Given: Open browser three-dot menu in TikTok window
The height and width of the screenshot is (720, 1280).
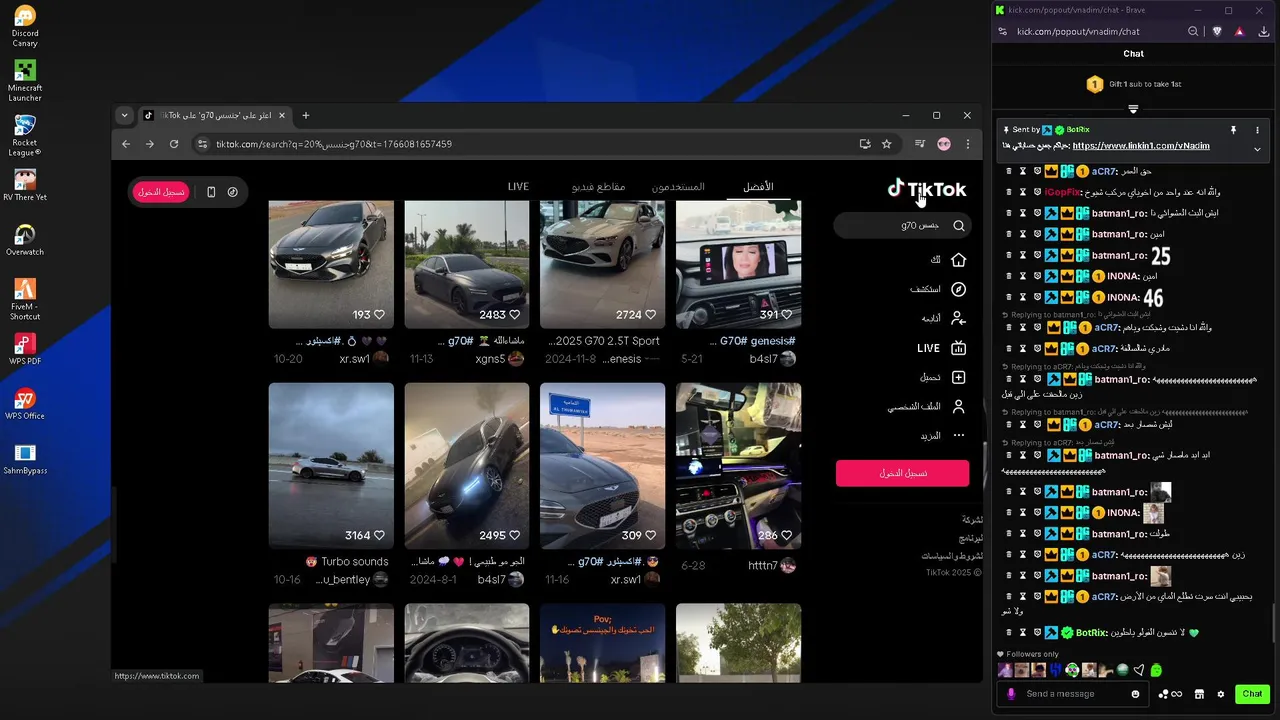Looking at the screenshot, I should coord(967,144).
